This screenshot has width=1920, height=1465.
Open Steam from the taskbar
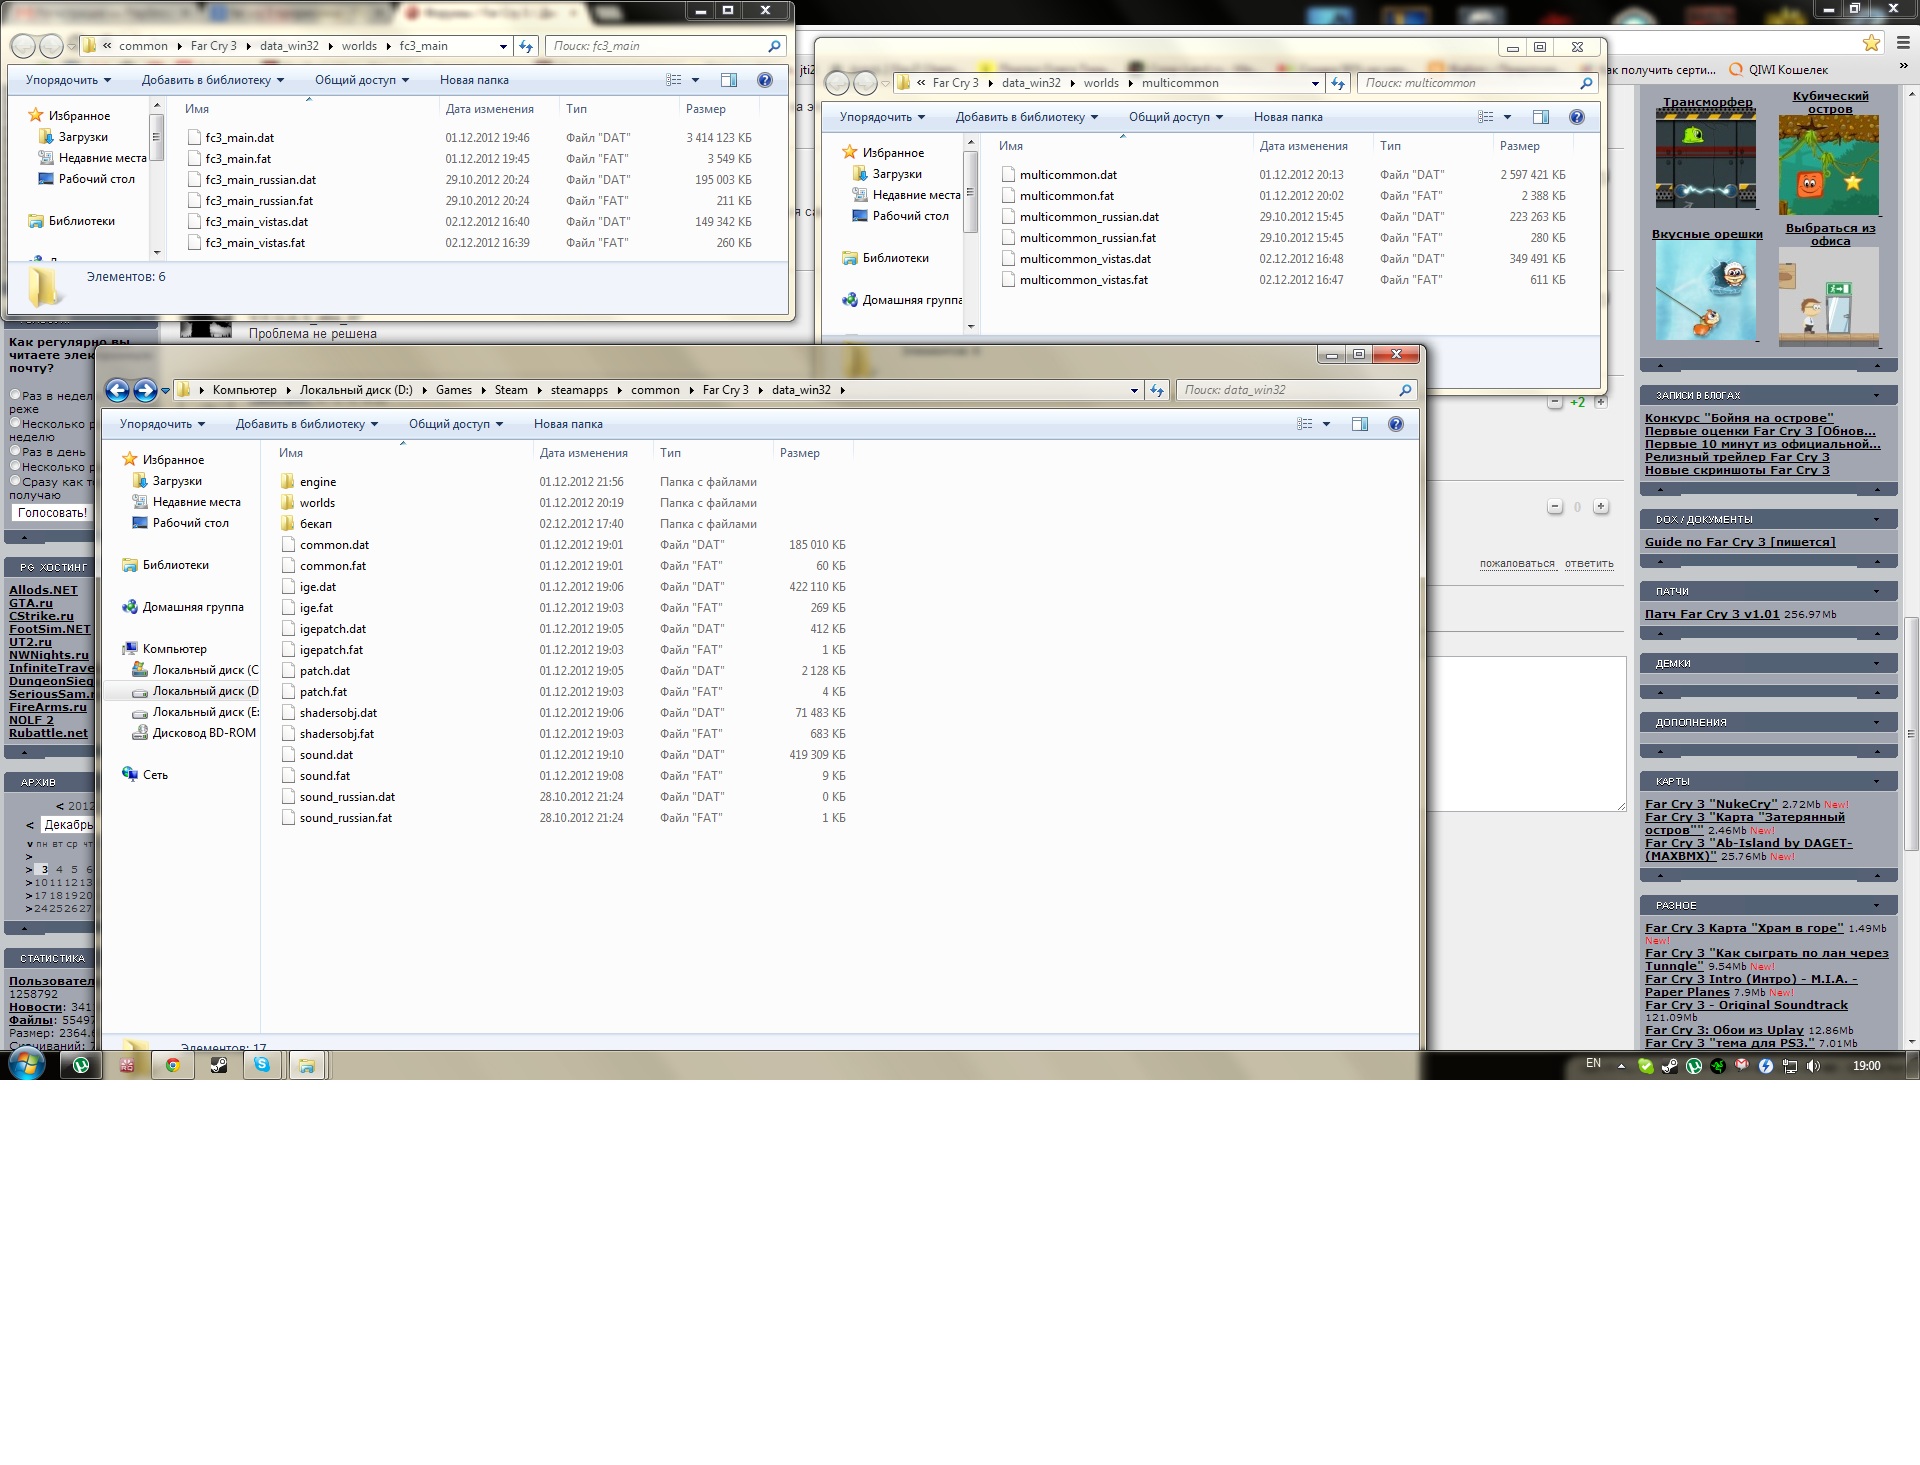(218, 1065)
